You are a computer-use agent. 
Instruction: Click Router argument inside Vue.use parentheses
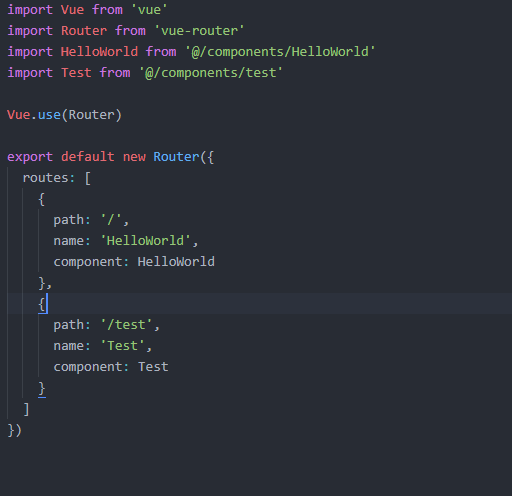point(92,115)
